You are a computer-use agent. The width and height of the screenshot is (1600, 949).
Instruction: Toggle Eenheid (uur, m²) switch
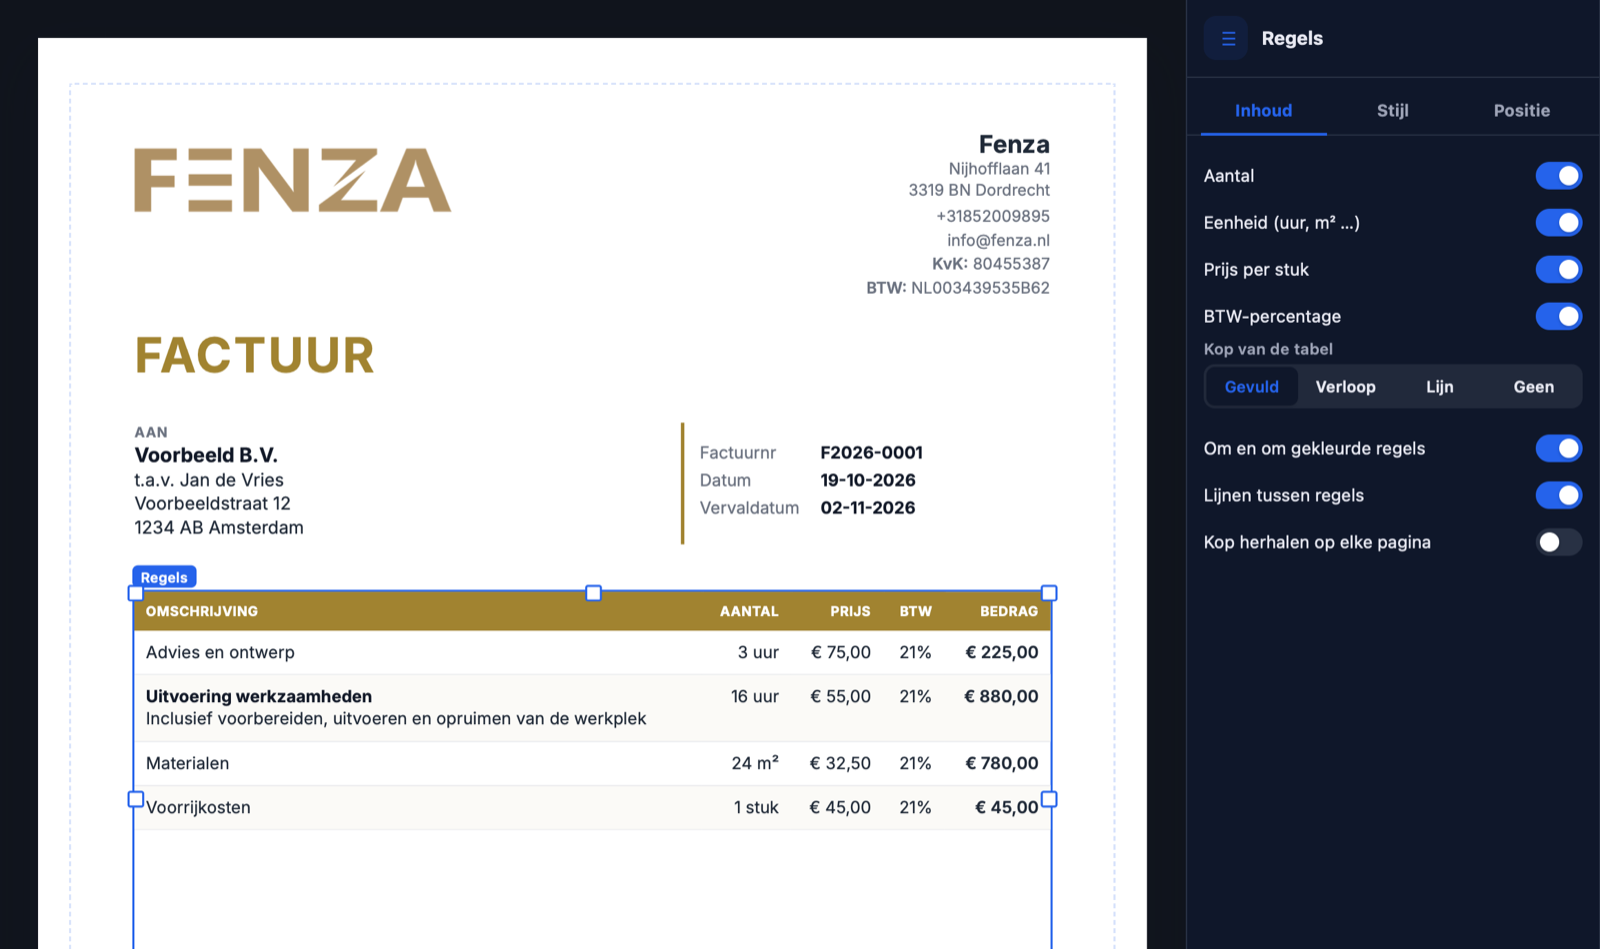(1559, 223)
